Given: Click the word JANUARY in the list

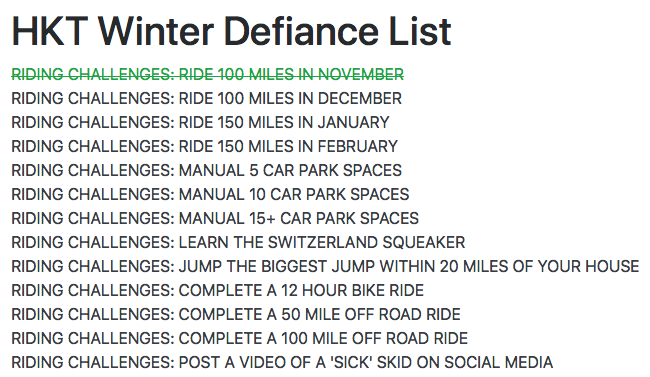Looking at the screenshot, I should 354,123.
